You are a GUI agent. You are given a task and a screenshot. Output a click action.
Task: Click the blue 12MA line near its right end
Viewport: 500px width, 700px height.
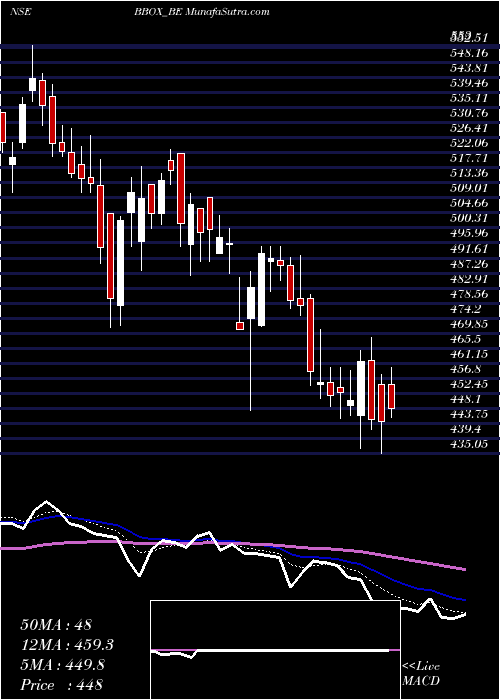[460, 599]
